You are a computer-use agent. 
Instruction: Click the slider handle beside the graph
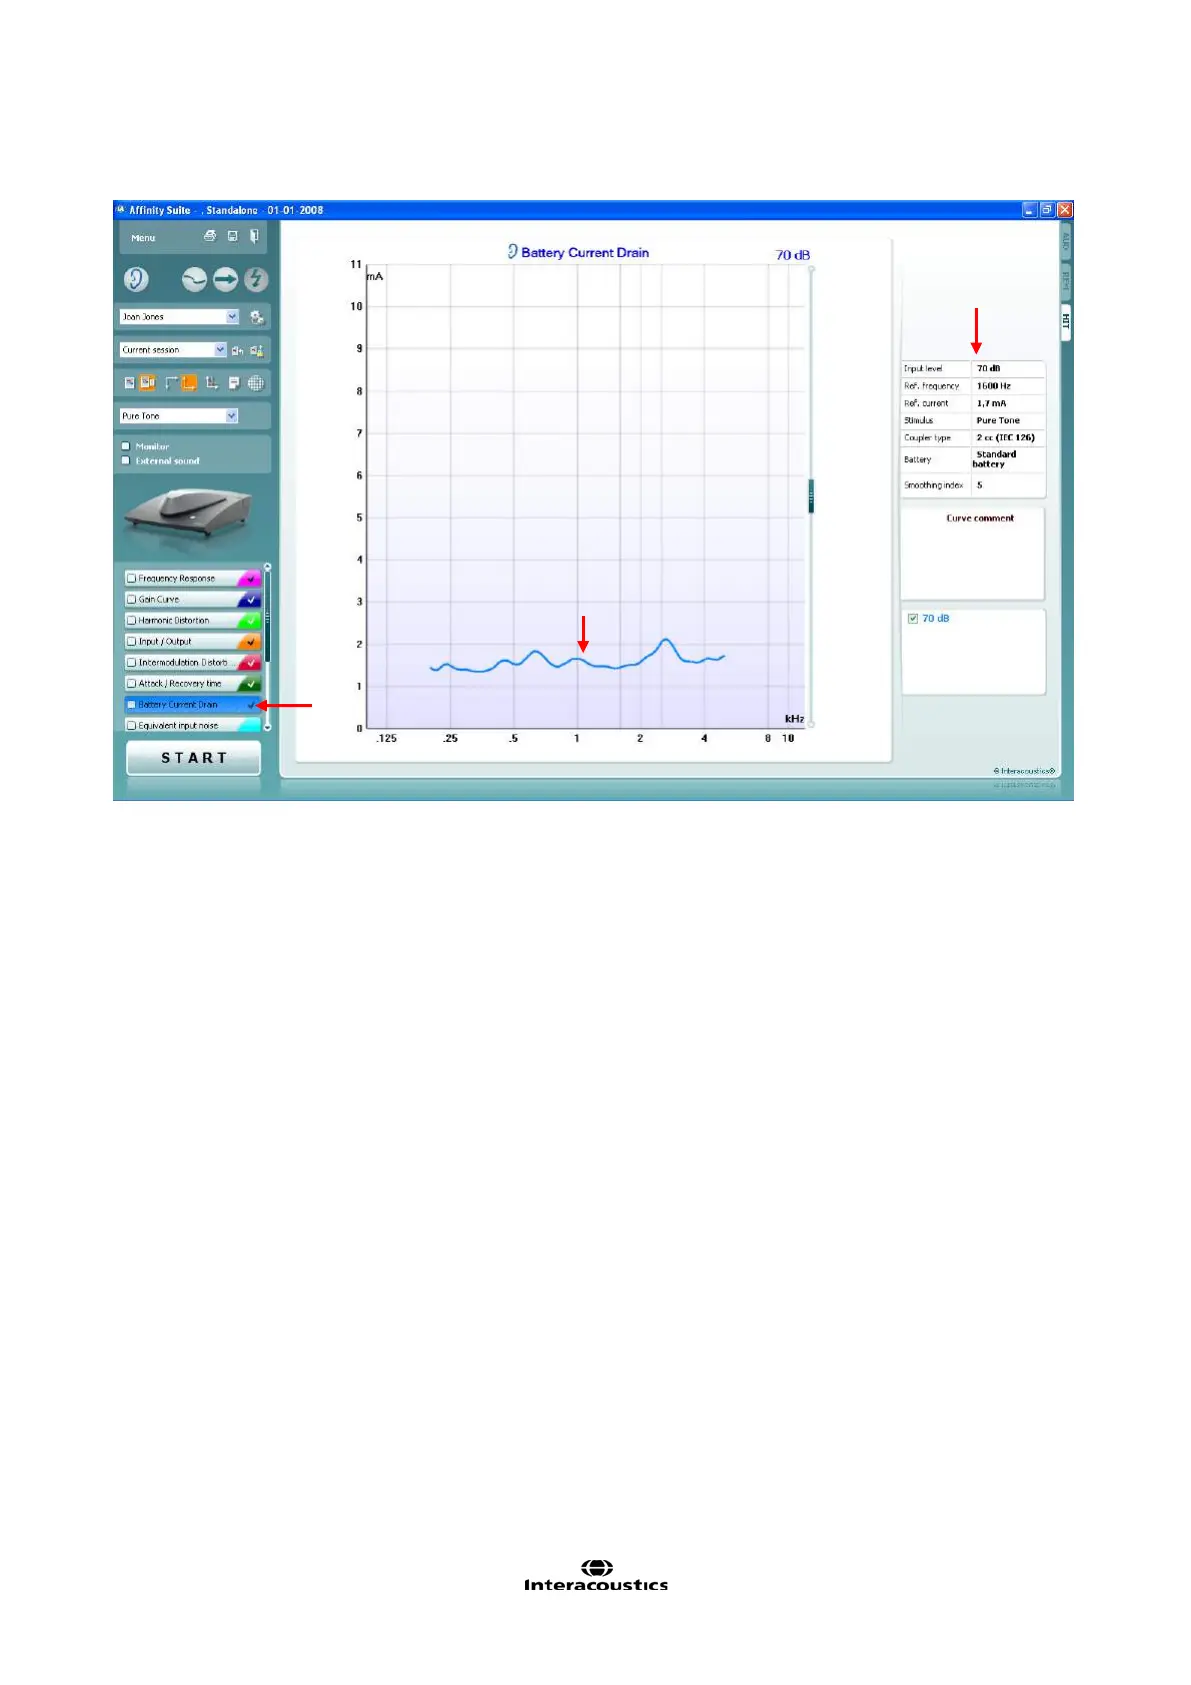point(811,496)
